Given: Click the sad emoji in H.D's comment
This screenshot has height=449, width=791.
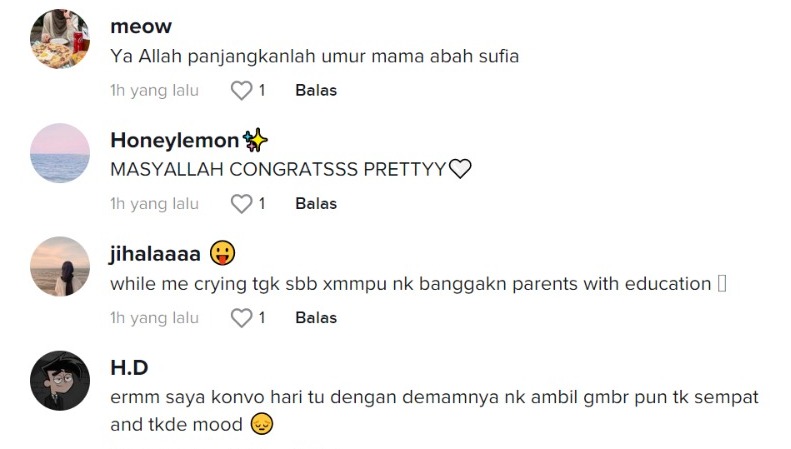Looking at the screenshot, I should pos(262,425).
